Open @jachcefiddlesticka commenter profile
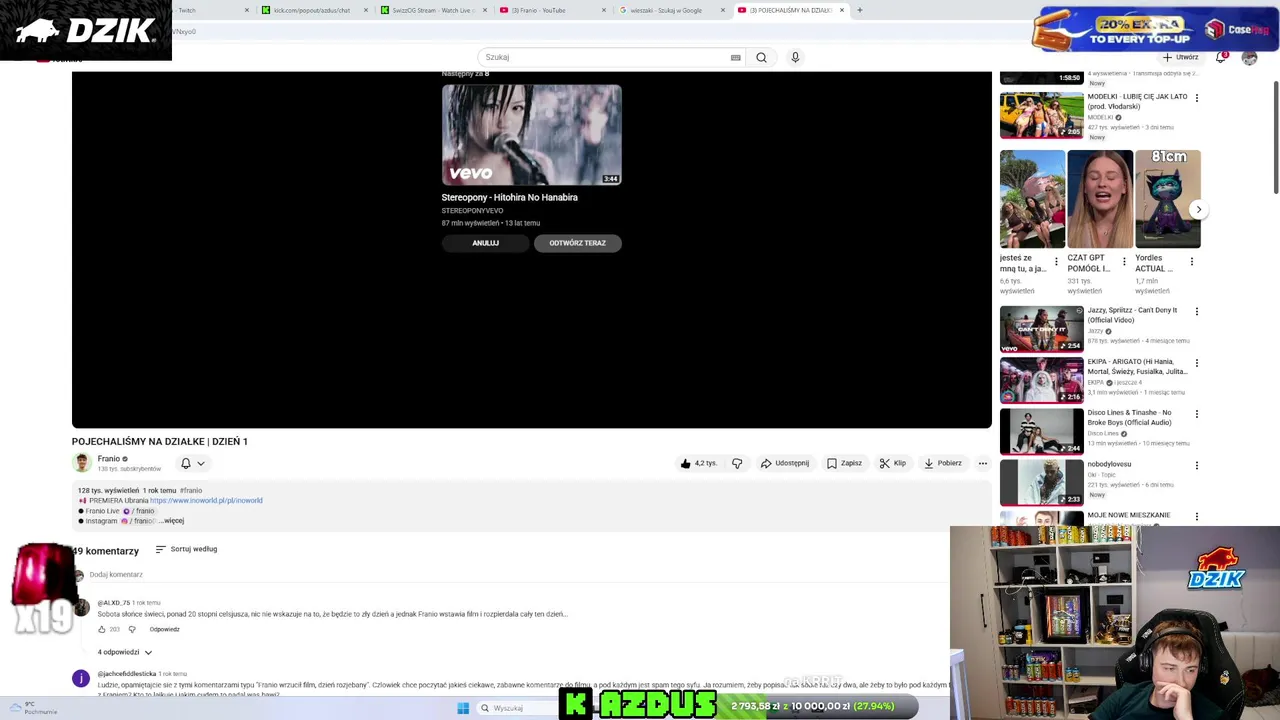This screenshot has width=1280, height=720. point(127,674)
